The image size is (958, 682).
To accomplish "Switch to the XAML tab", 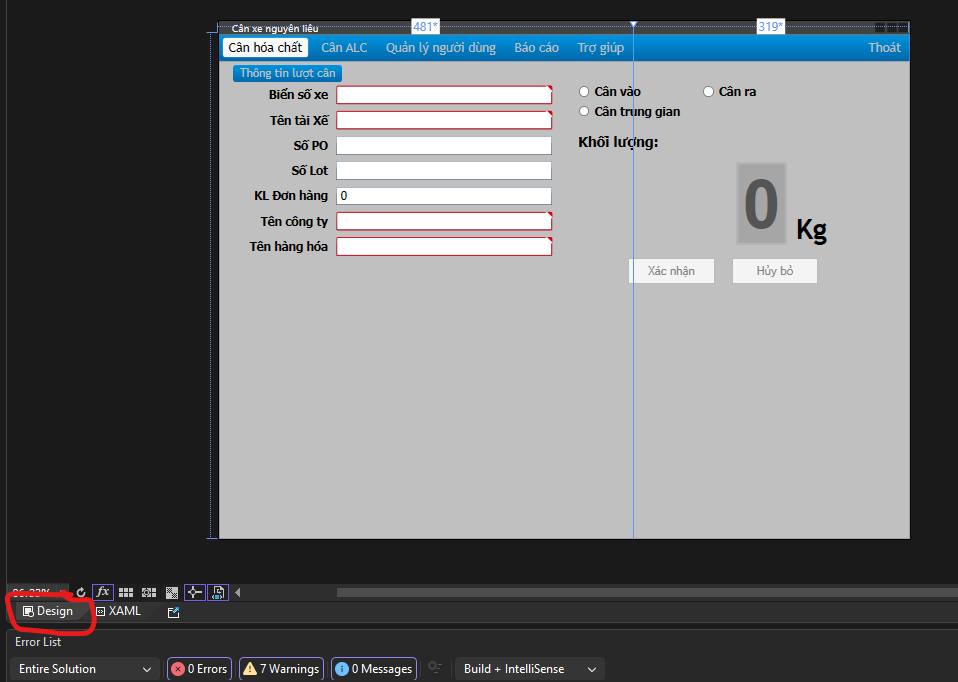I will click(x=119, y=611).
